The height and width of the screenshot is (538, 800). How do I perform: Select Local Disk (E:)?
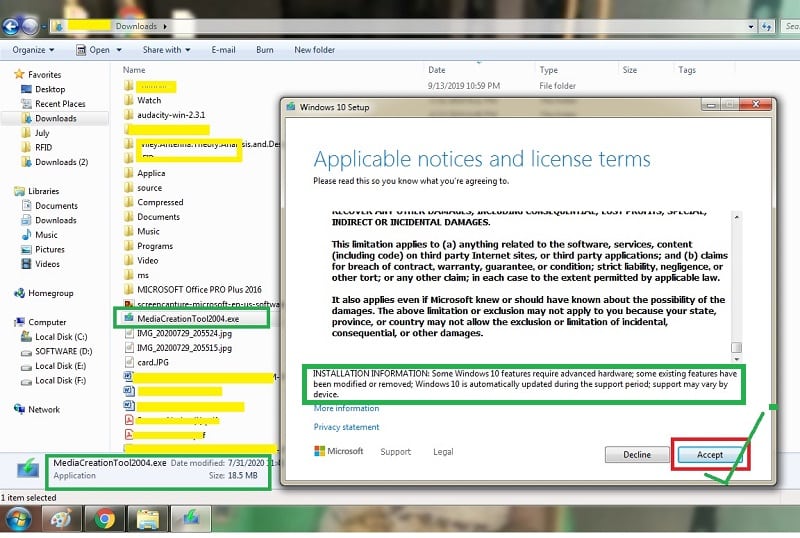[x=60, y=366]
